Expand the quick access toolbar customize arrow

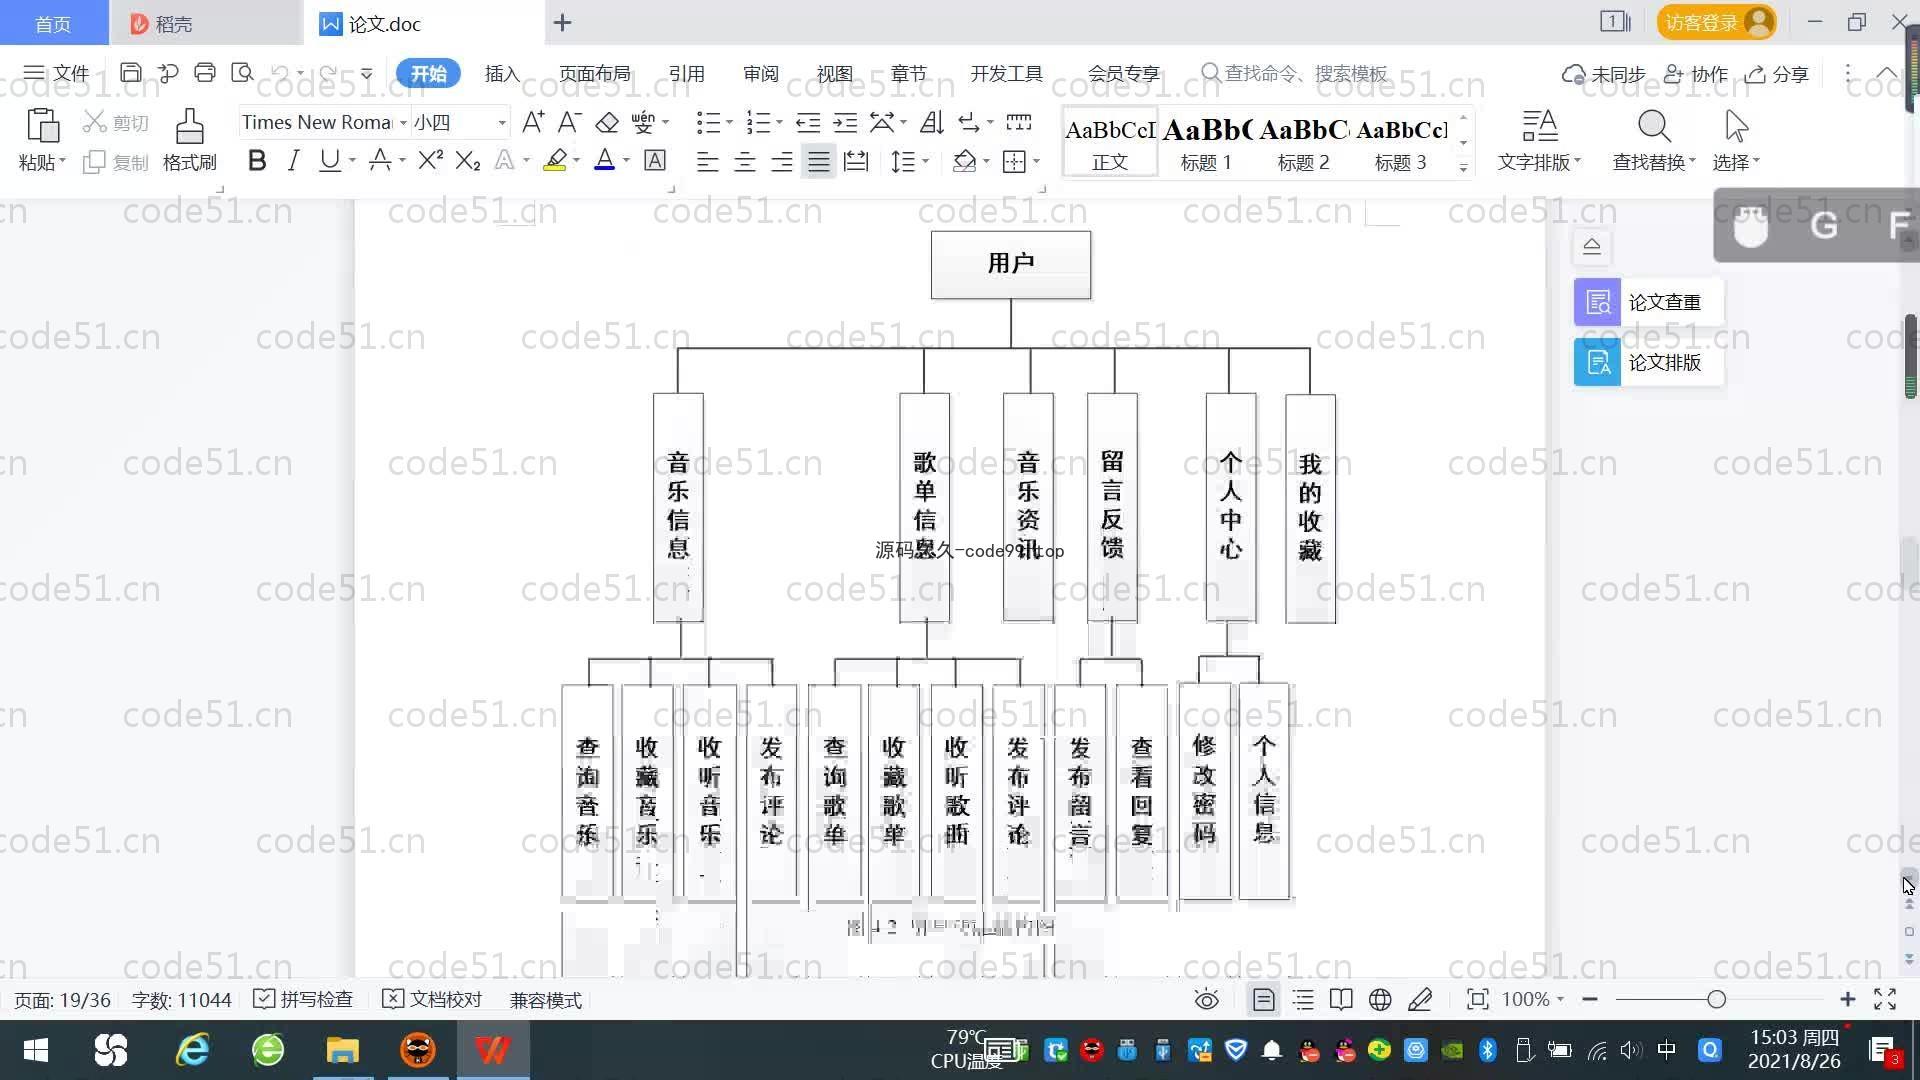(367, 73)
